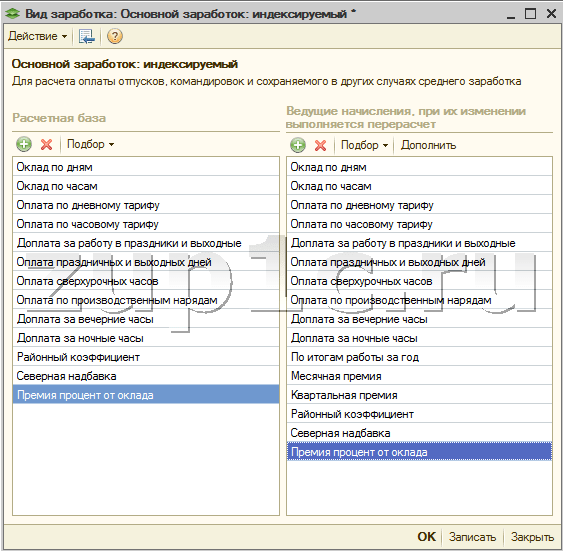Click the application icon in the title bar
563x551 pixels.
point(13,14)
